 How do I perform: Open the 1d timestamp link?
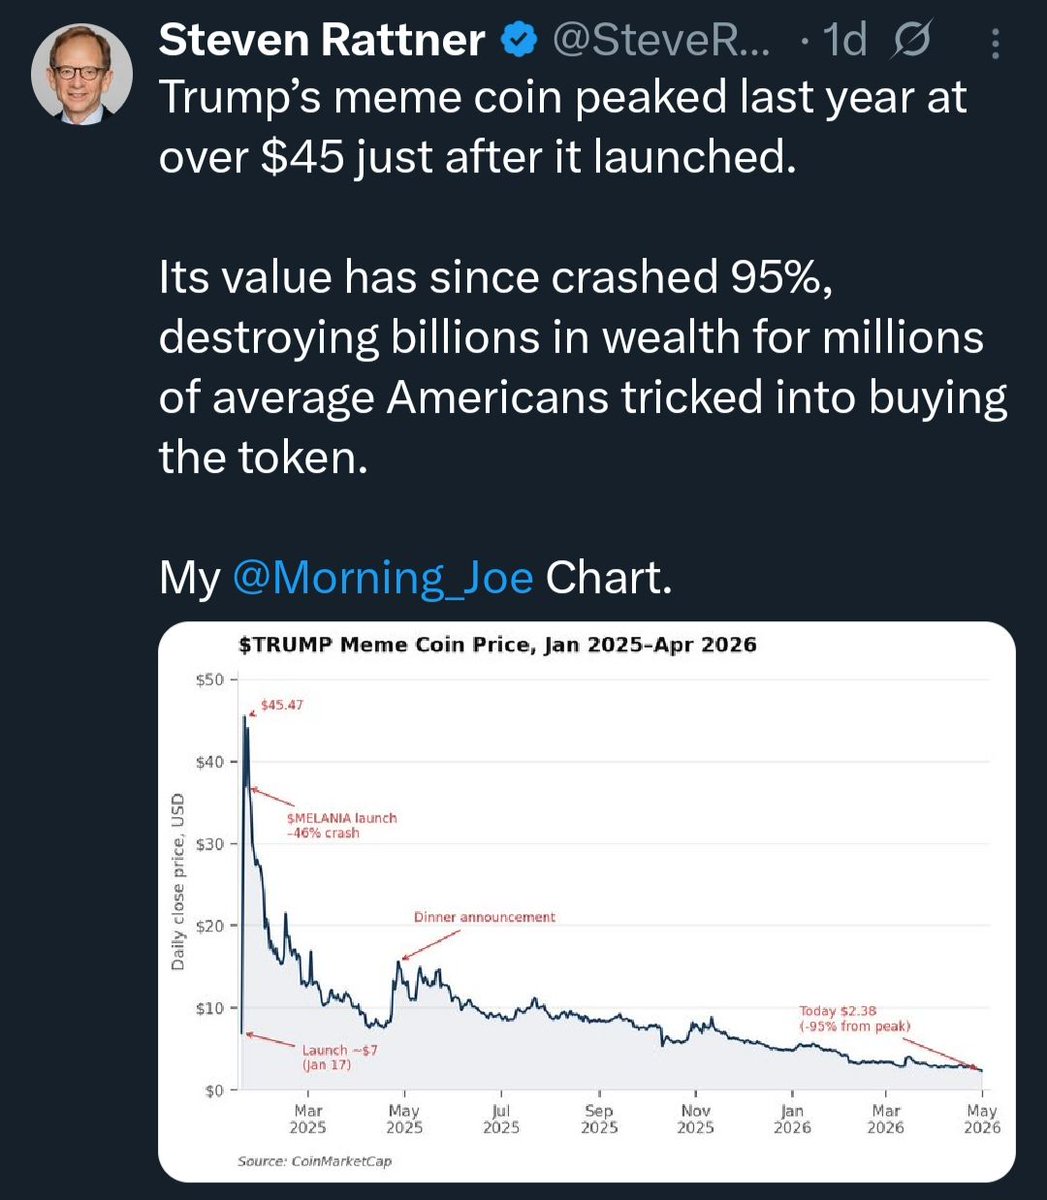[844, 41]
